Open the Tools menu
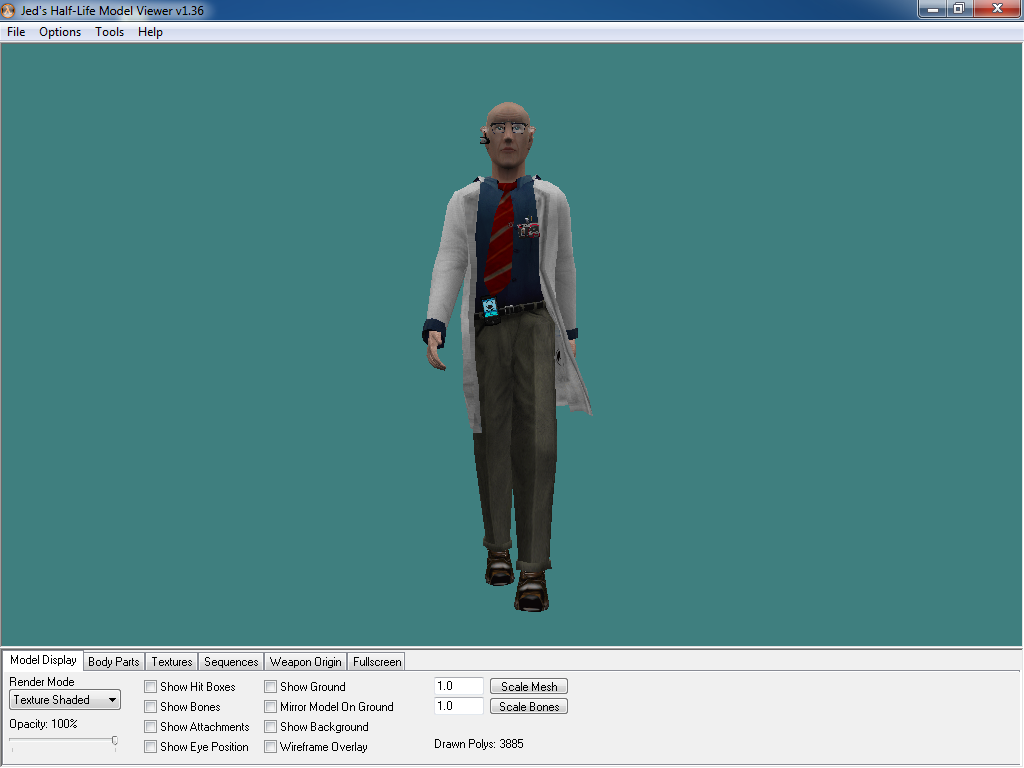 pyautogui.click(x=109, y=32)
